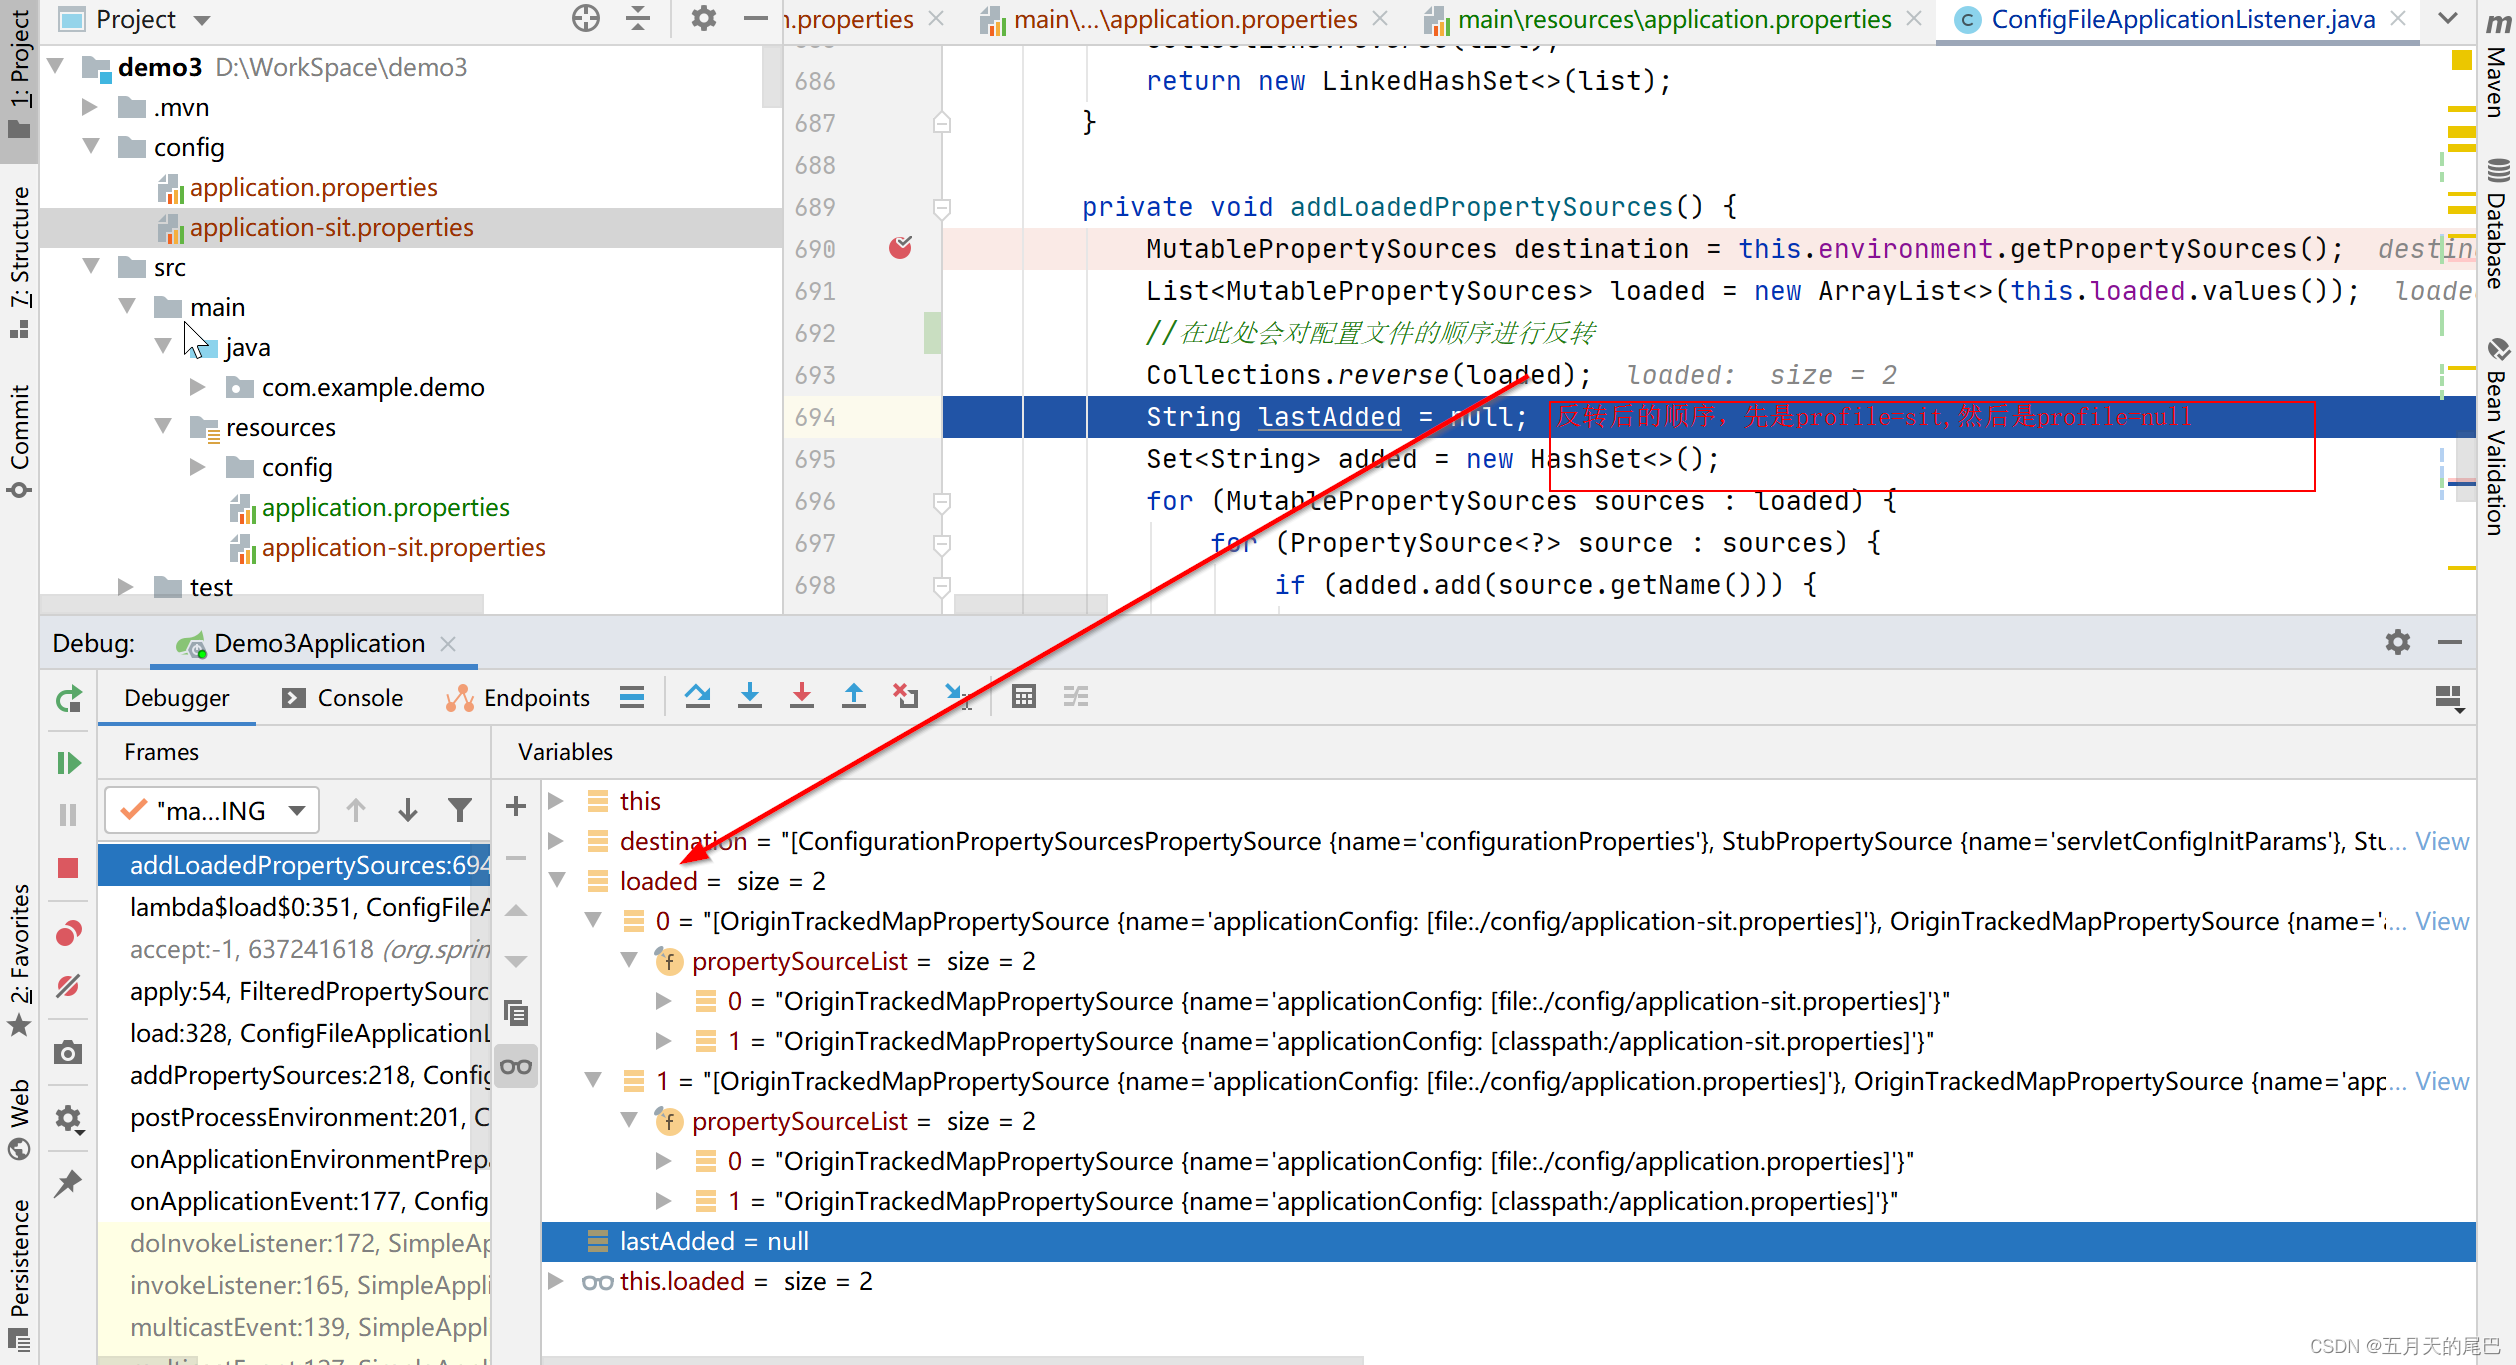Viewport: 2516px width, 1365px height.
Task: Click the red Stop debugging icon
Action: tap(68, 868)
